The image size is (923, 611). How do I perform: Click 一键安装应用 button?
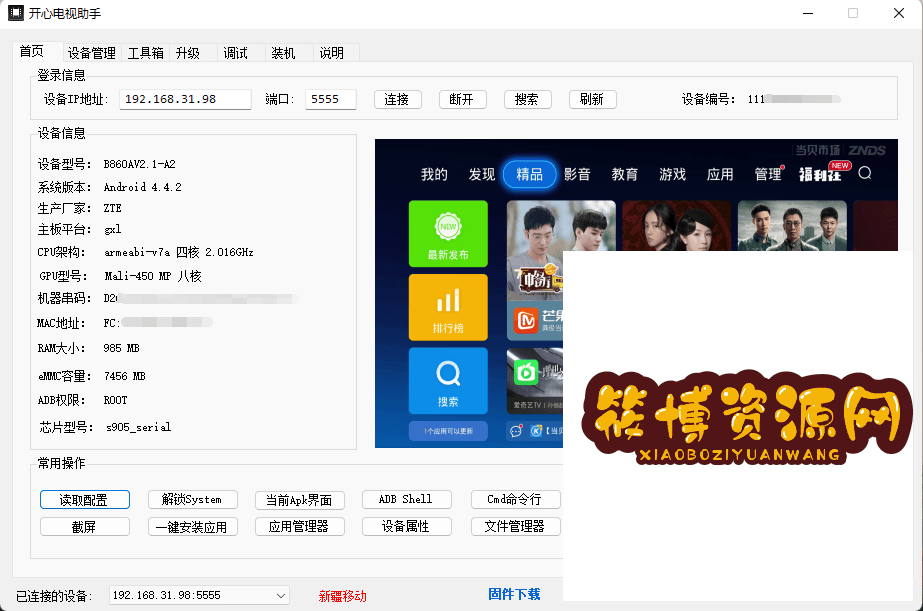coord(192,526)
